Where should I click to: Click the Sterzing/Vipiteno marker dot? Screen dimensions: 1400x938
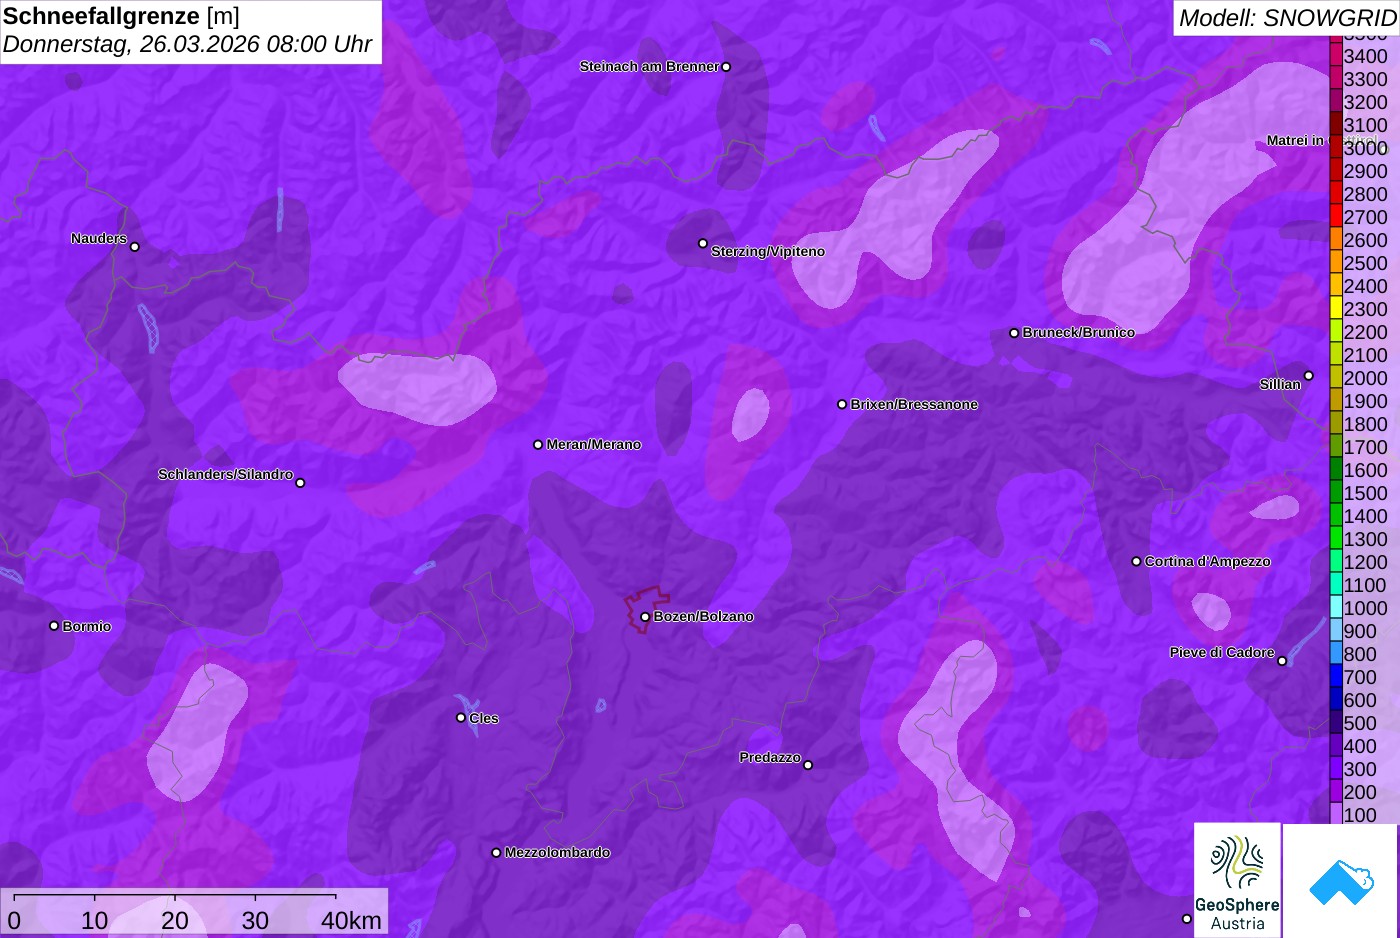(x=703, y=243)
